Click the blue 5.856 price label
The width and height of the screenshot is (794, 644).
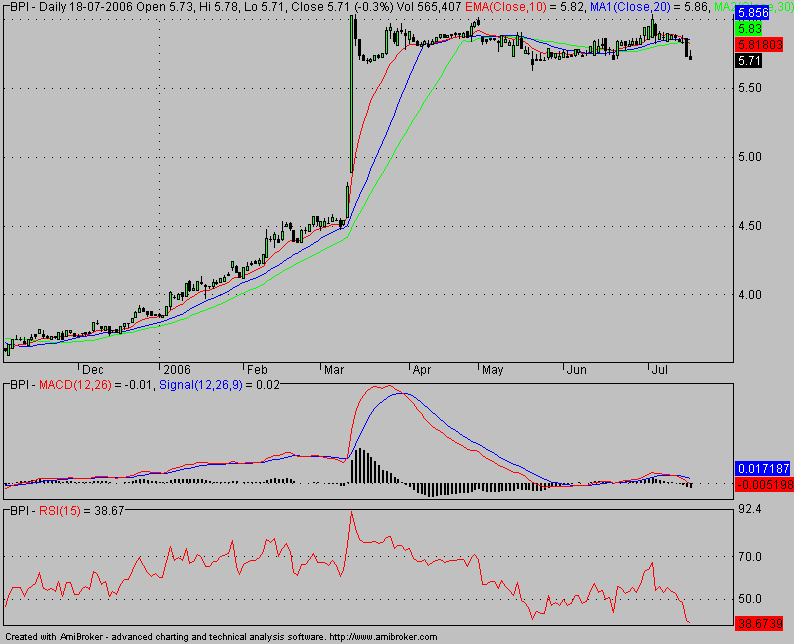pyautogui.click(x=752, y=13)
